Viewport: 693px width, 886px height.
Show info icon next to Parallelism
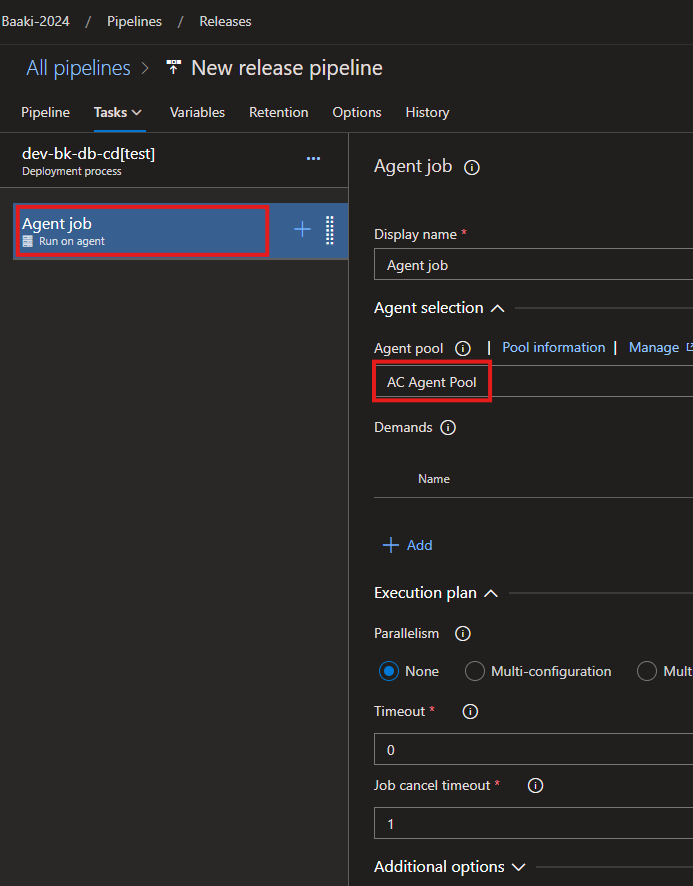[463, 633]
